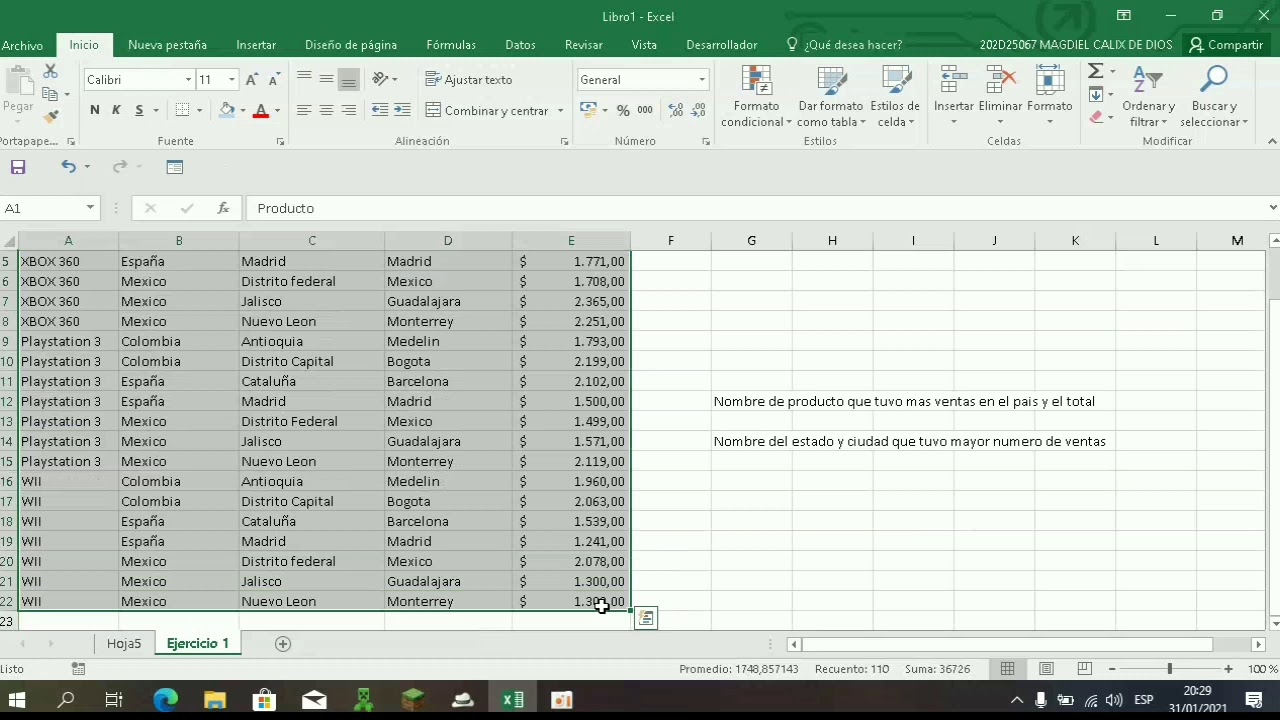1280x720 pixels.
Task: Center text horizontally in alignment group
Action: click(x=326, y=110)
